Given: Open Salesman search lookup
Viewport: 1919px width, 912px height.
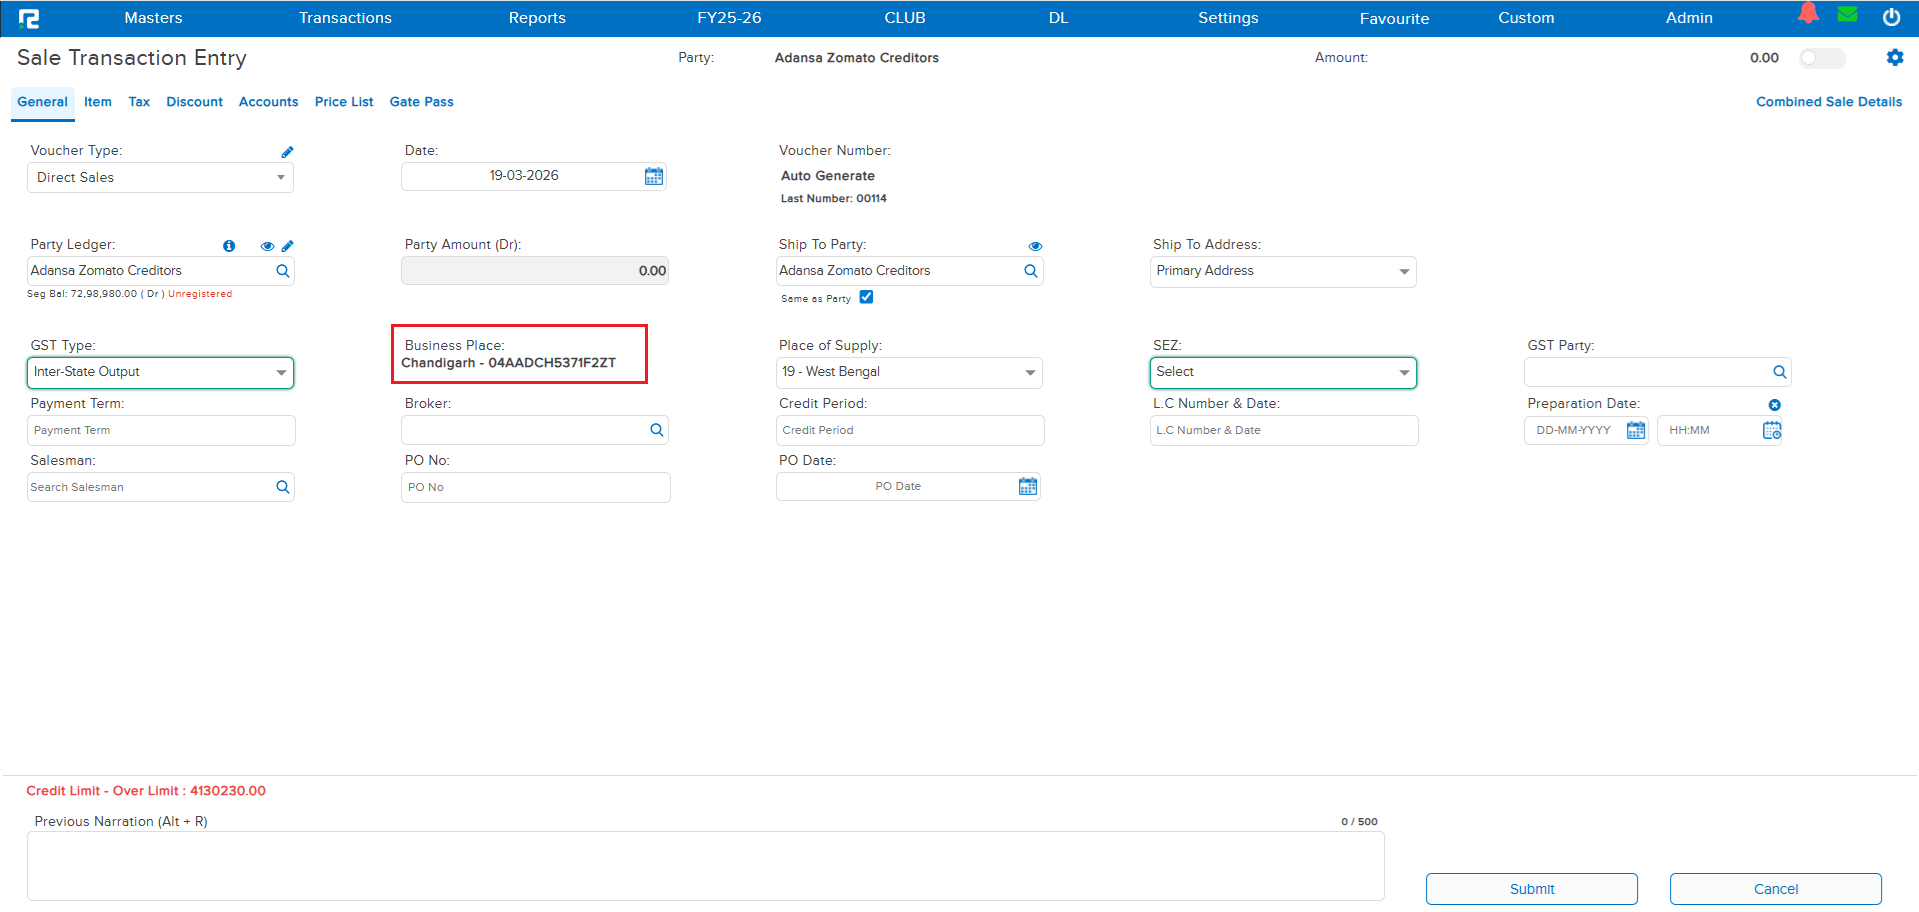Looking at the screenshot, I should [282, 486].
